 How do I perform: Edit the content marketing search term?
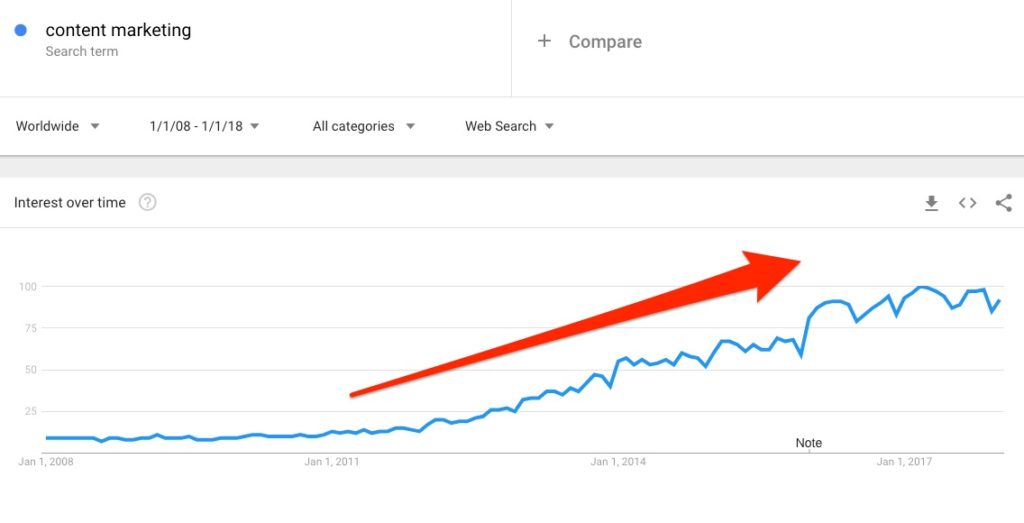[x=118, y=30]
